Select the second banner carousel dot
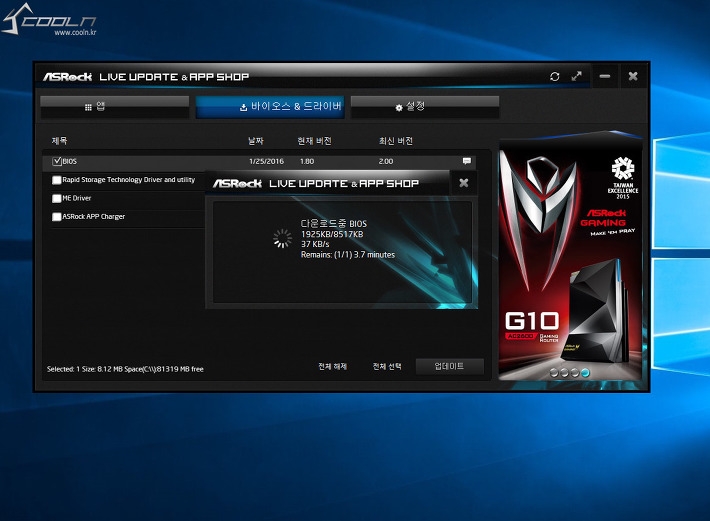This screenshot has width=710, height=521. [564, 373]
